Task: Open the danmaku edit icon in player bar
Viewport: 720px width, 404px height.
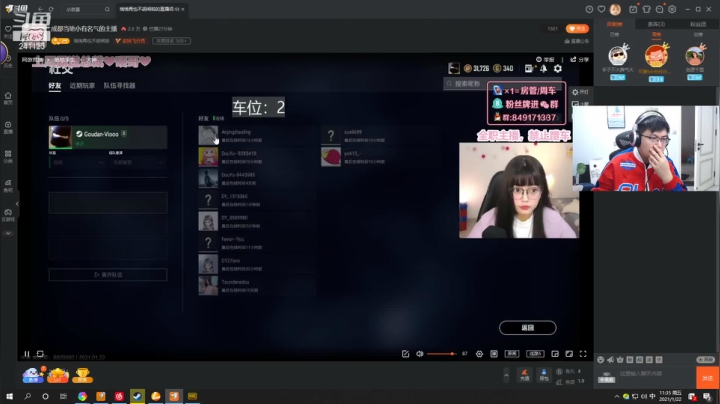Action: tap(405, 354)
